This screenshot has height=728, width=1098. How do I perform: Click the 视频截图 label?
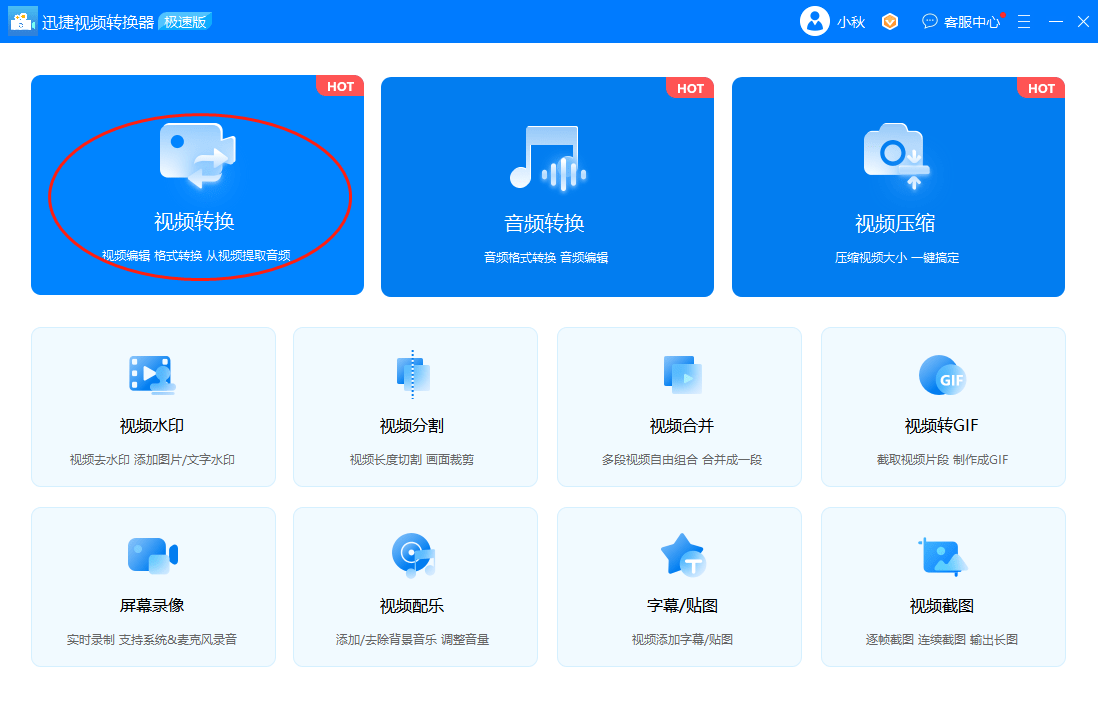tap(942, 606)
